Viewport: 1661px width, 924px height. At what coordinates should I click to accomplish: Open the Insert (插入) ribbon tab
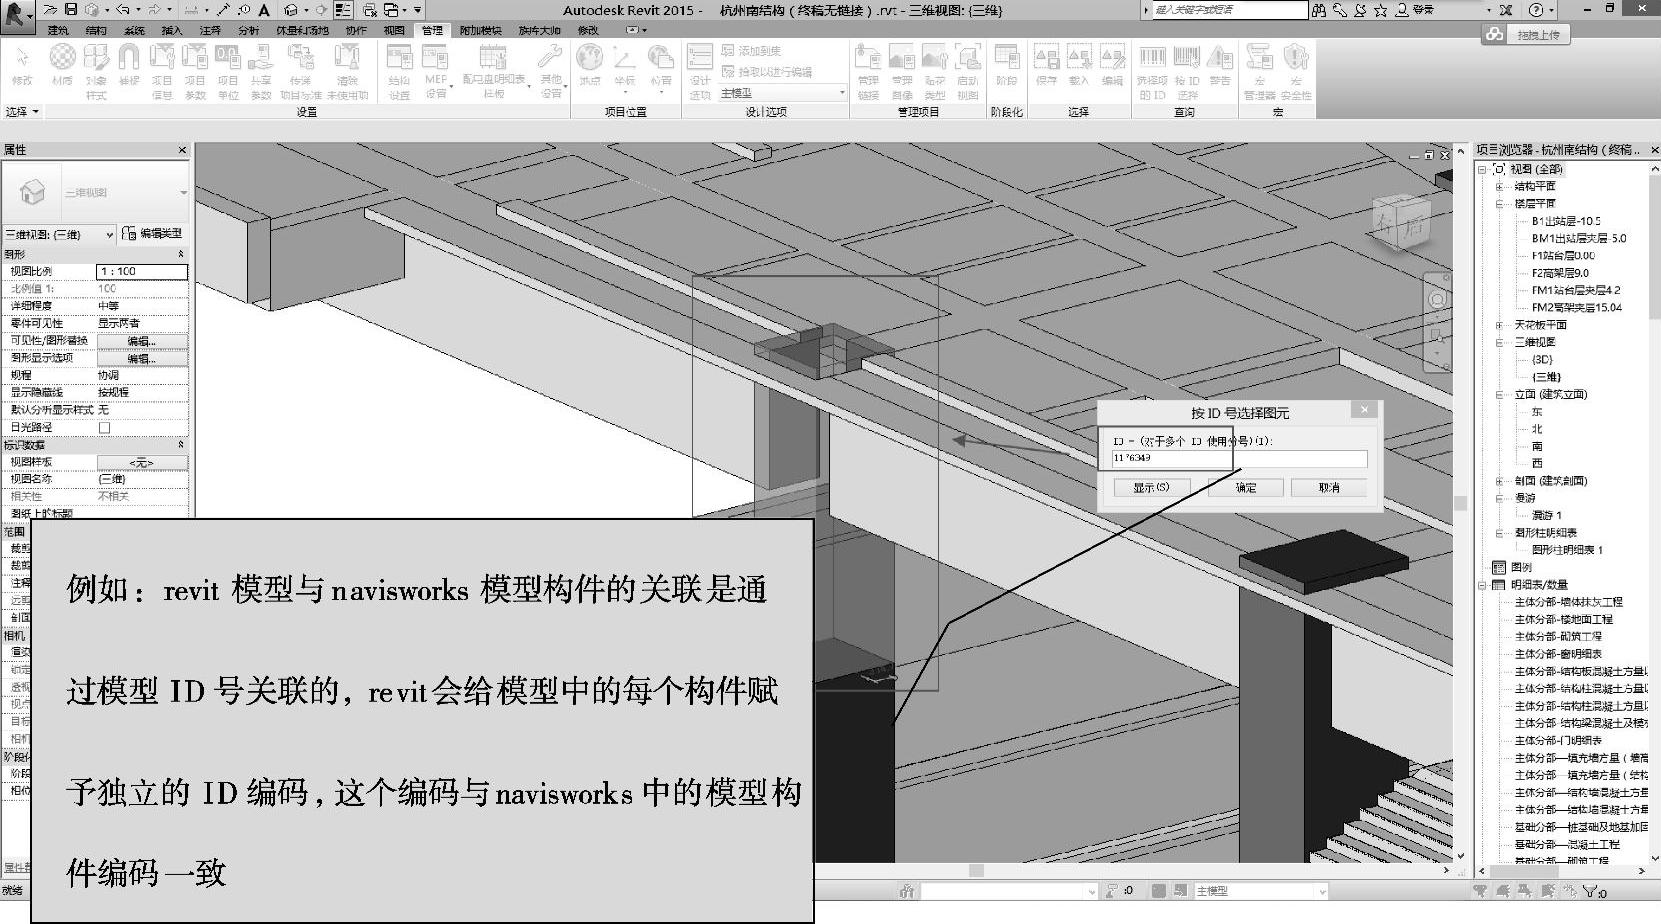172,30
